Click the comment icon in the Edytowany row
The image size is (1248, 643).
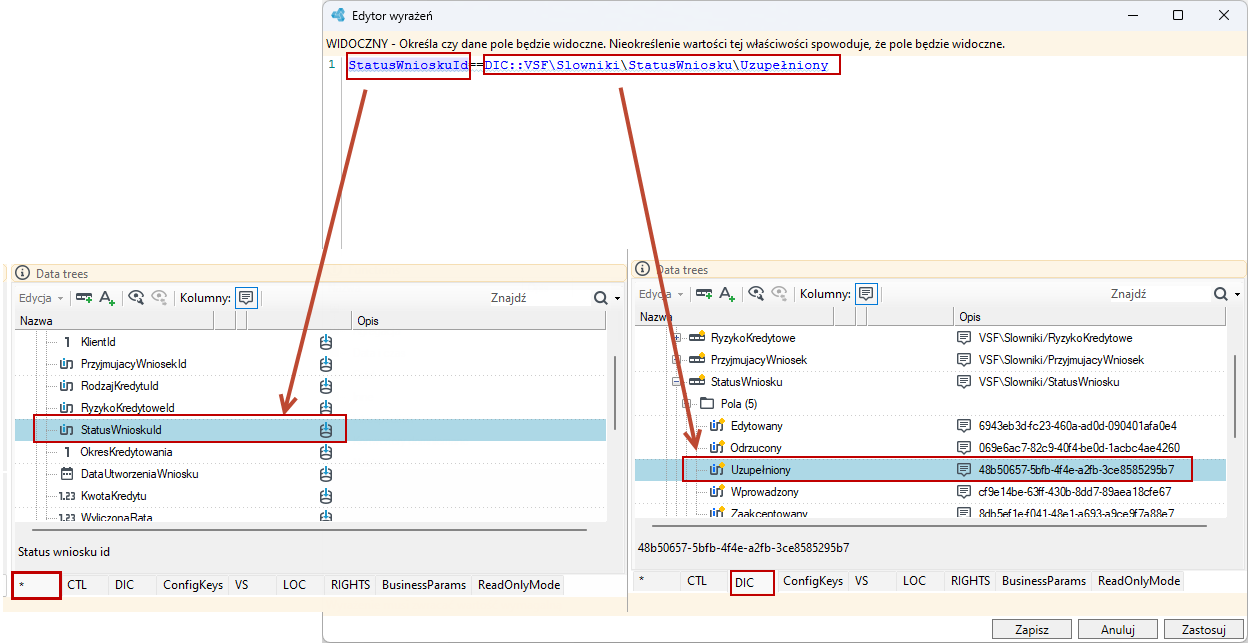(x=964, y=426)
